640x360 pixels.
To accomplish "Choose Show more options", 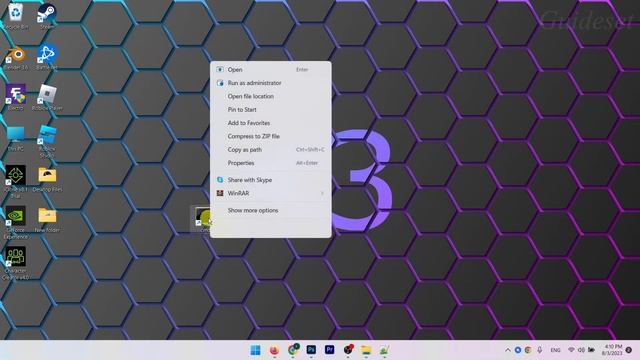I will point(270,211).
